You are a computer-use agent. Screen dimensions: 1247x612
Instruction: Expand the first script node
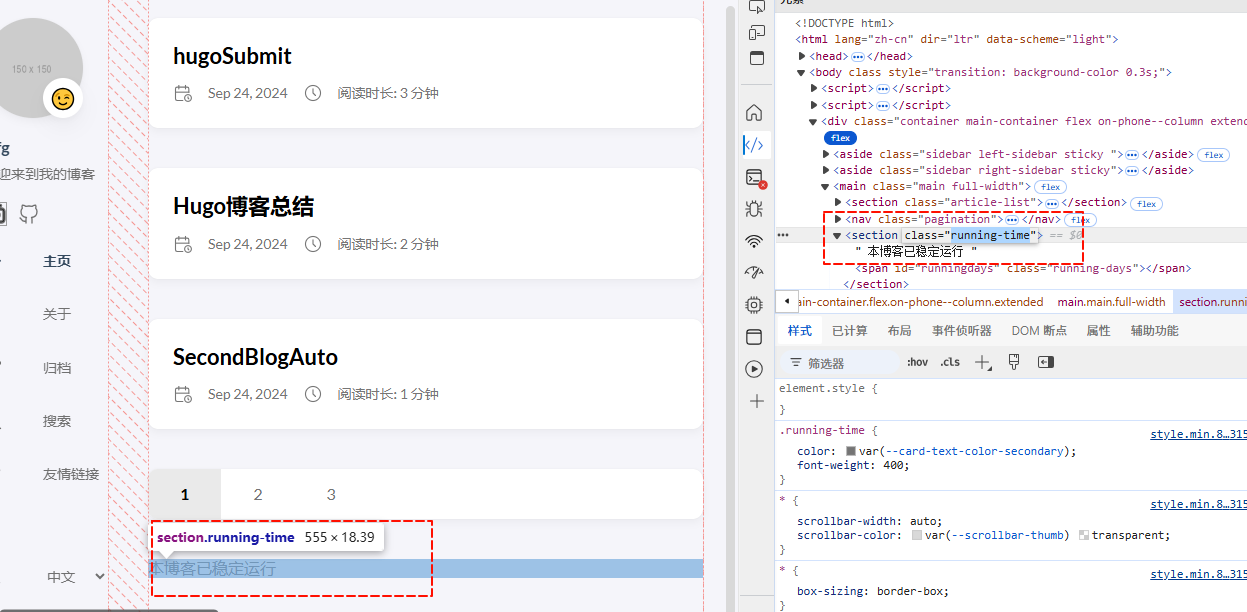coord(814,89)
